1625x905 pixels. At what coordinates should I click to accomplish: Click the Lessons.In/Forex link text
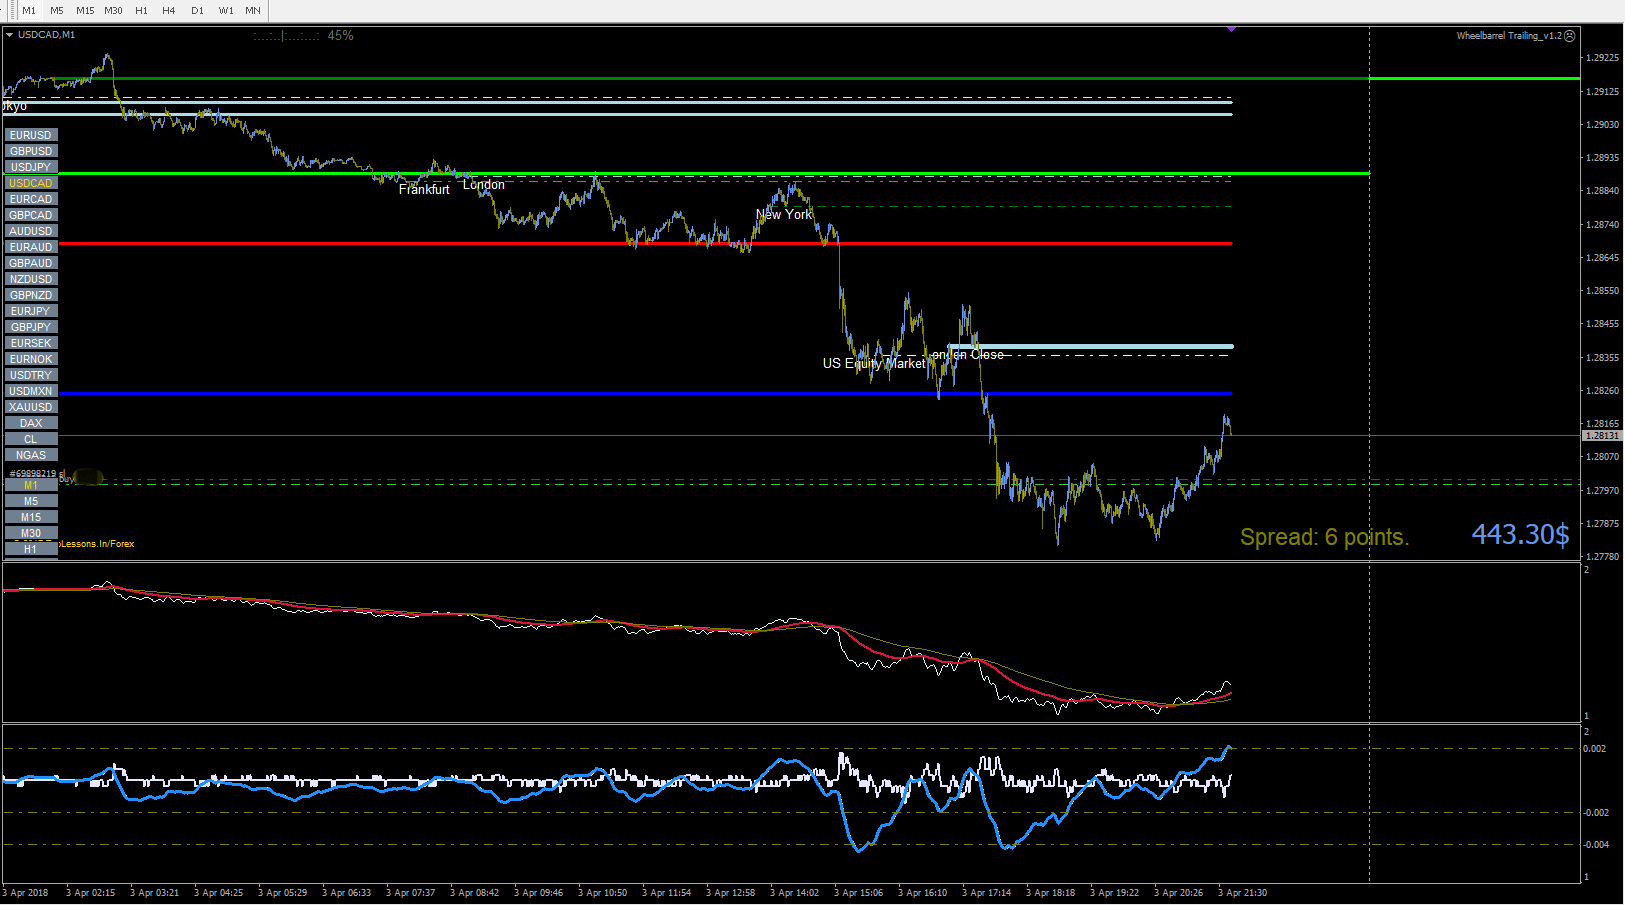tap(97, 544)
